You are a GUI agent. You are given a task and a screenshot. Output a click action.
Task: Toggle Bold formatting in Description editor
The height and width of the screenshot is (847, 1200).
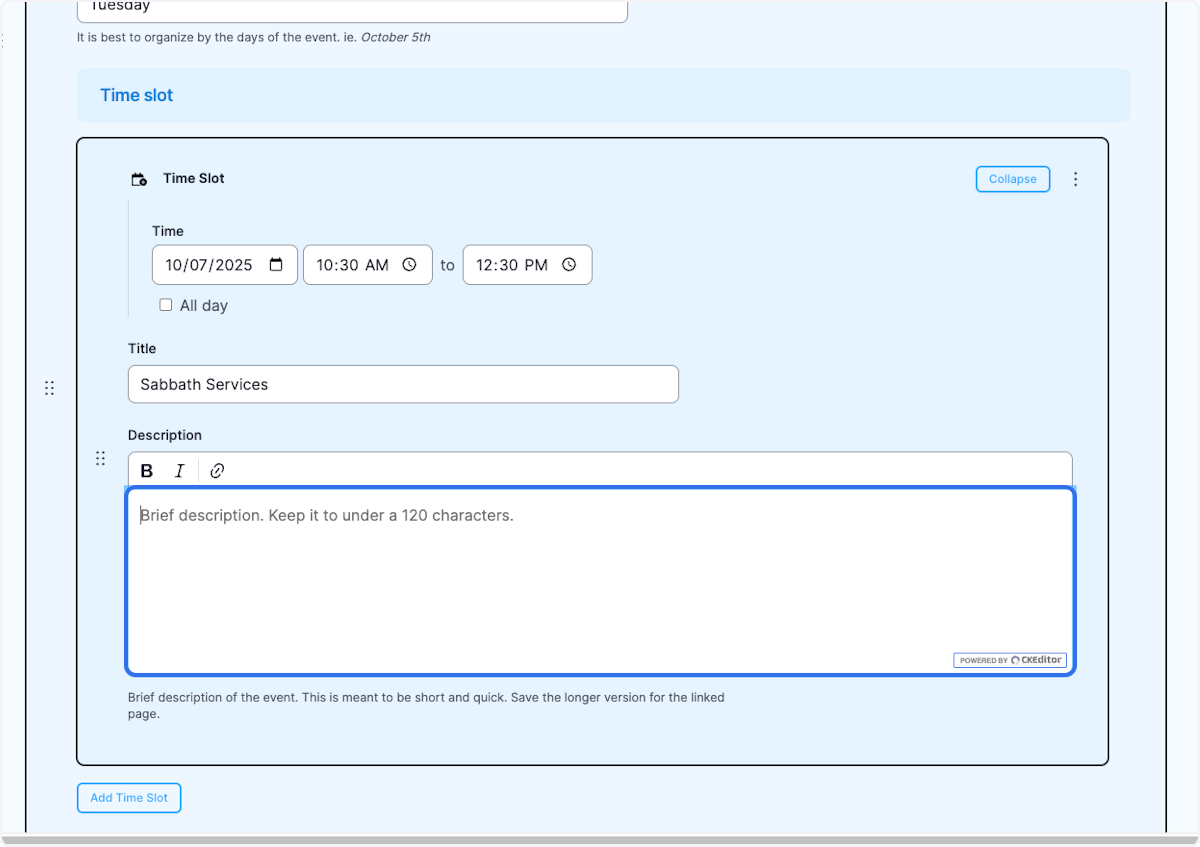[x=147, y=471]
